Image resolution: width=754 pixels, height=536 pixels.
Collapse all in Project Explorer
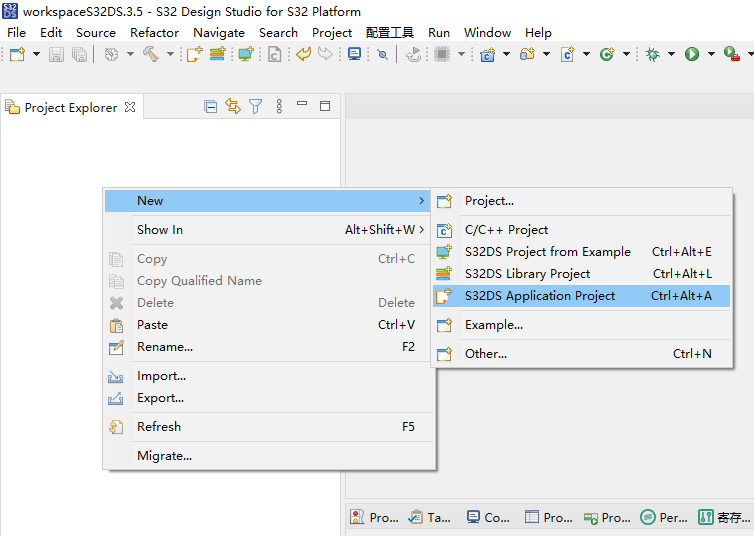coord(210,106)
